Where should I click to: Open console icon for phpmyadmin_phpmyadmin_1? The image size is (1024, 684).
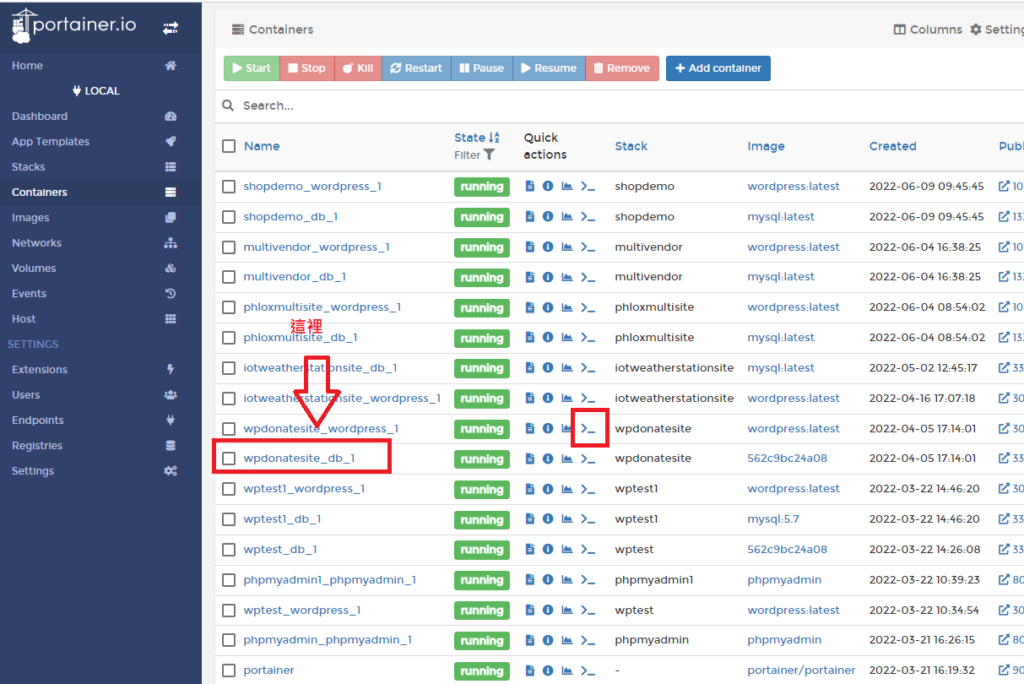point(588,641)
